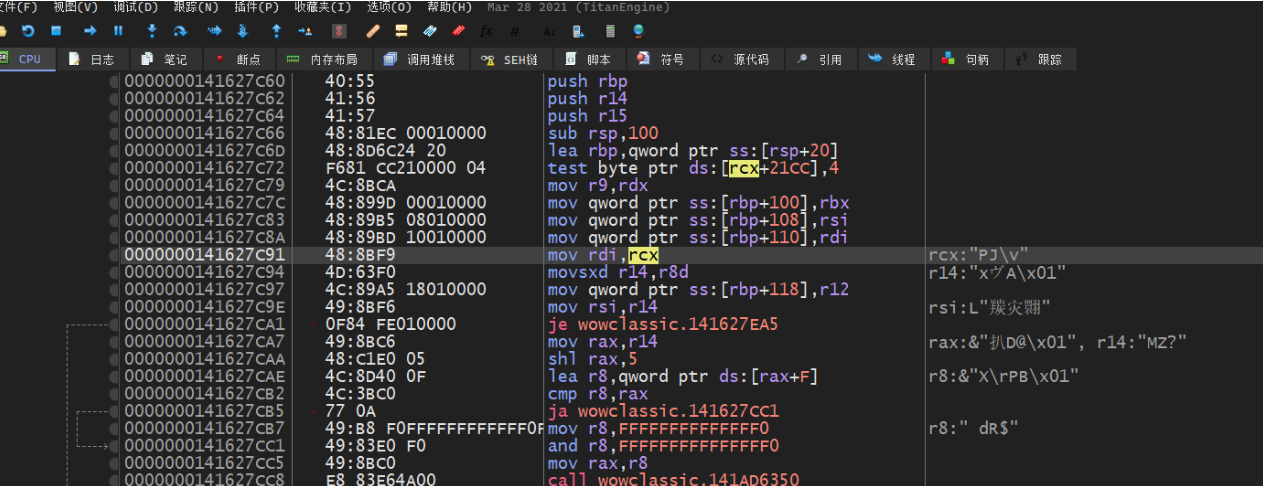Select instruction 'ja wowclassic.141627CC1'
1263x486 pixels.
(x=662, y=411)
